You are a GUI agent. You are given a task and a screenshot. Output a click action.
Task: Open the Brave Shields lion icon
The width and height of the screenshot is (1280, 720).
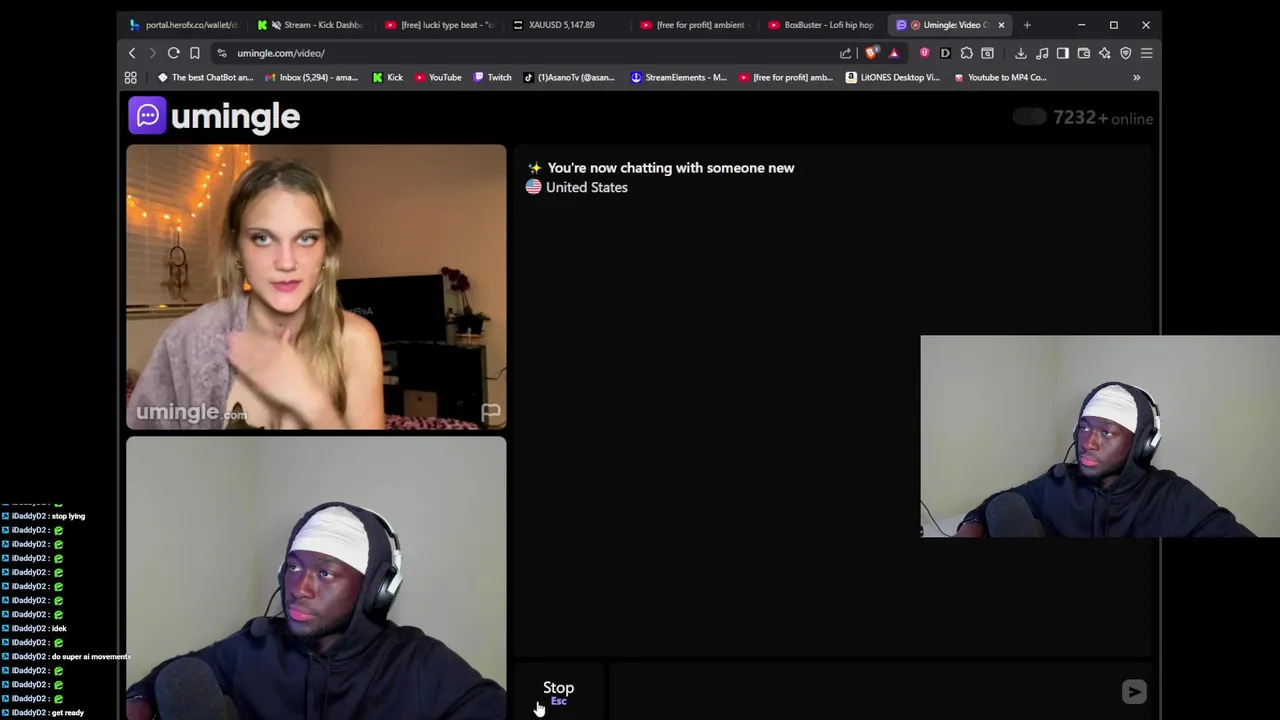tap(872, 53)
